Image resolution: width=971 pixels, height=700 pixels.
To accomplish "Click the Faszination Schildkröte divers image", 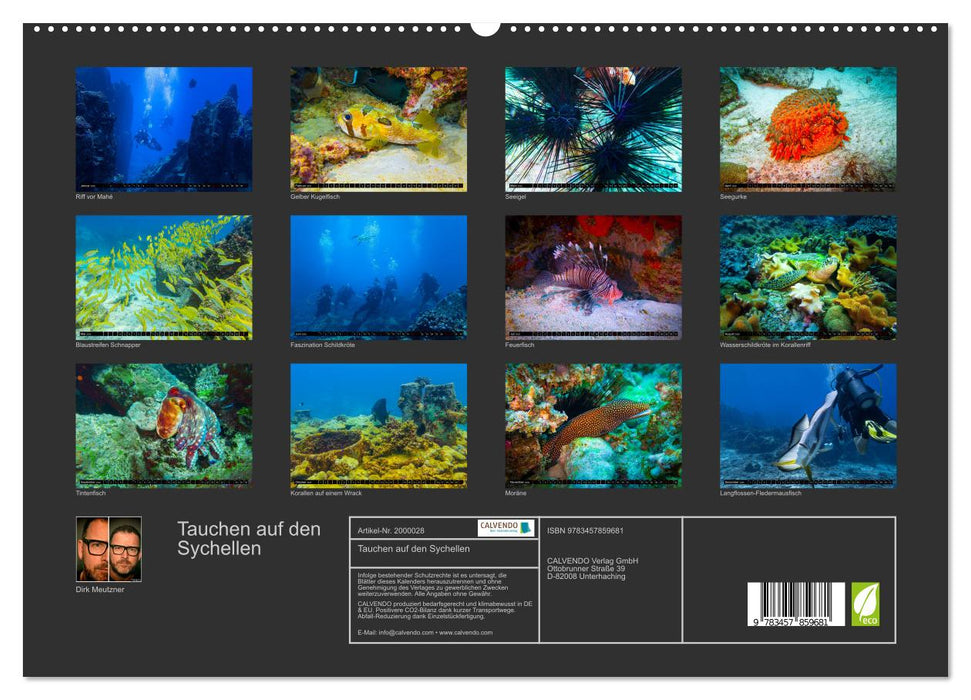I will click(x=378, y=277).
